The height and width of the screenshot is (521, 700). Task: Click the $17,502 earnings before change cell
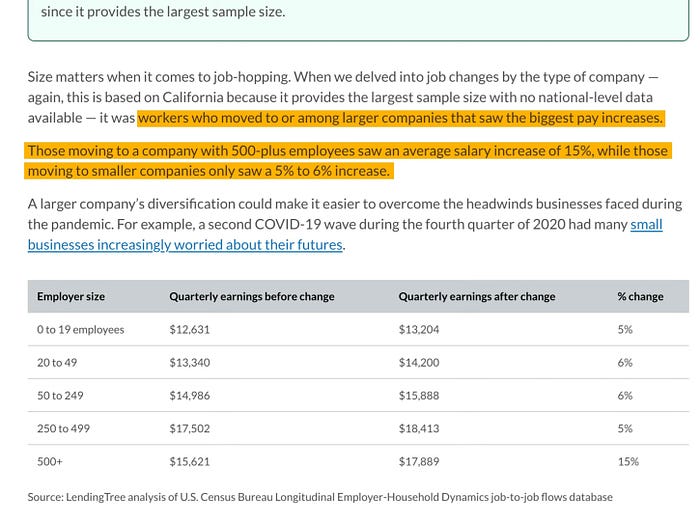190,429
